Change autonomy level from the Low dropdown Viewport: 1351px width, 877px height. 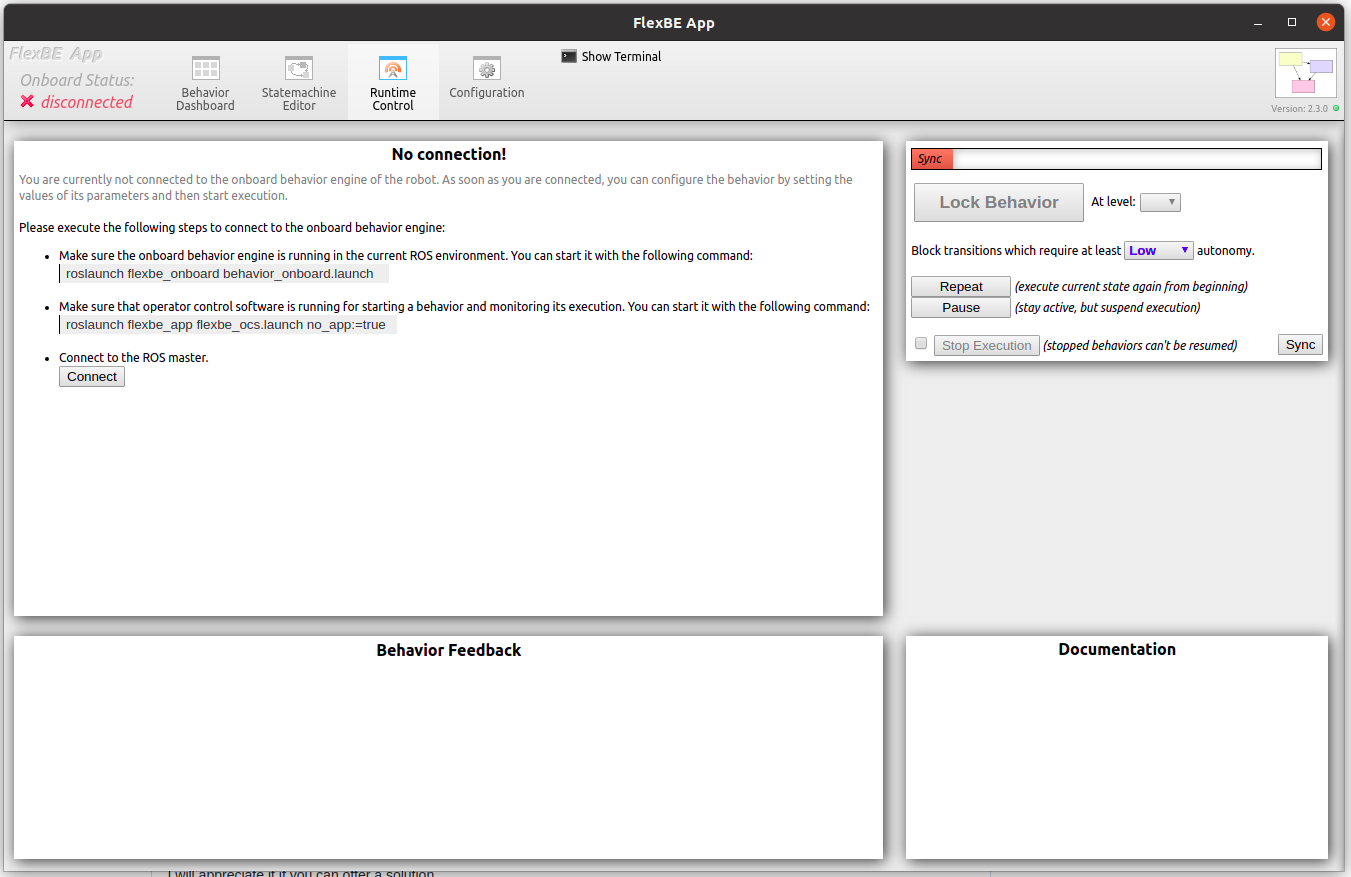(x=1159, y=250)
